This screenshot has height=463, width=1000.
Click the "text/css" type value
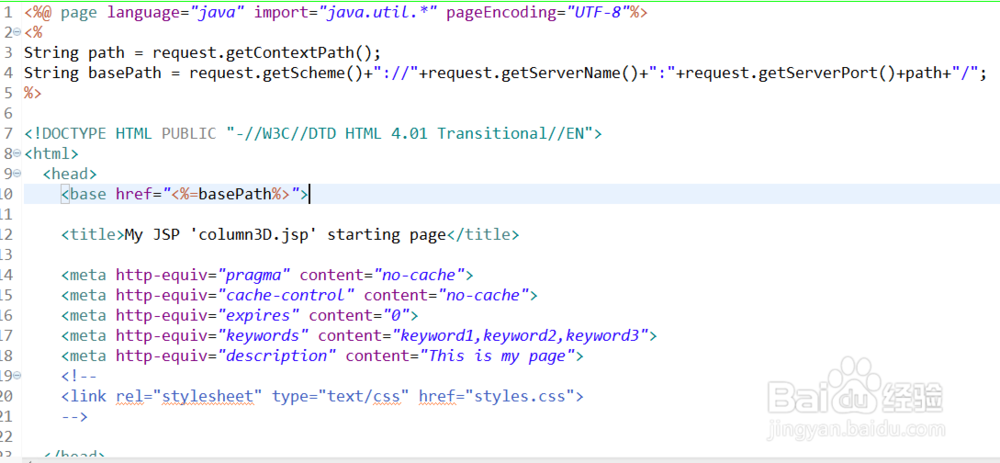coord(364,396)
